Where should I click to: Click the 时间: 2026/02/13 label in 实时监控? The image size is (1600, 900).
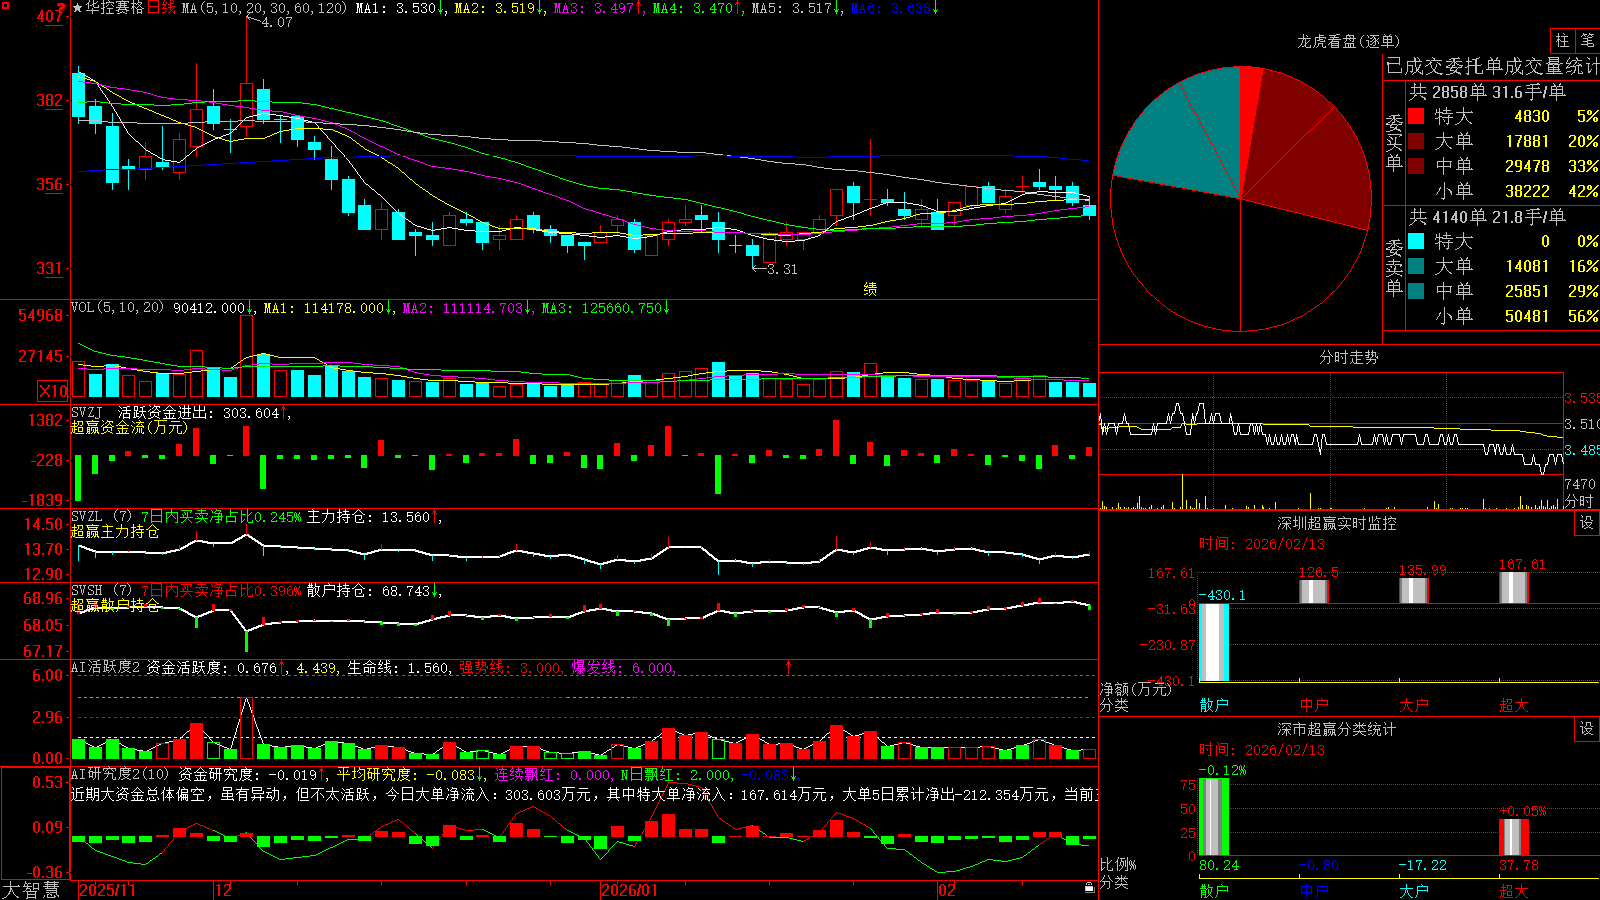1262,544
